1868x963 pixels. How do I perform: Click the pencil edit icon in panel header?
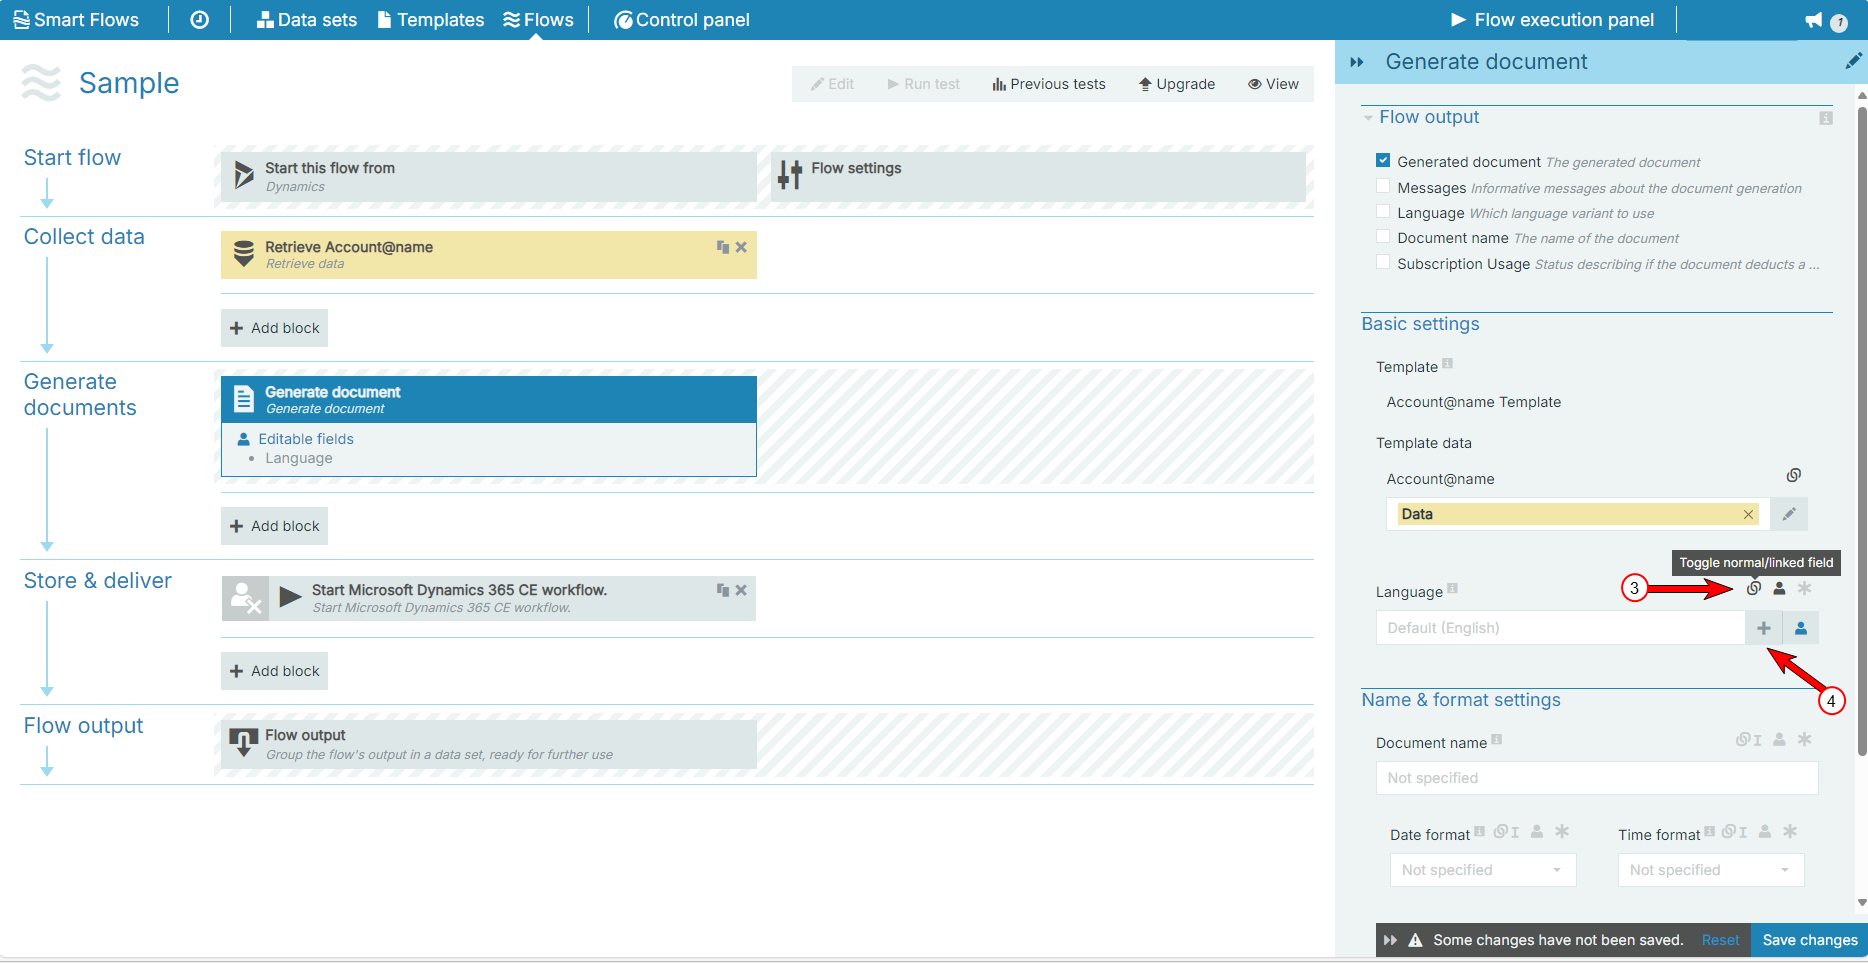(1853, 62)
